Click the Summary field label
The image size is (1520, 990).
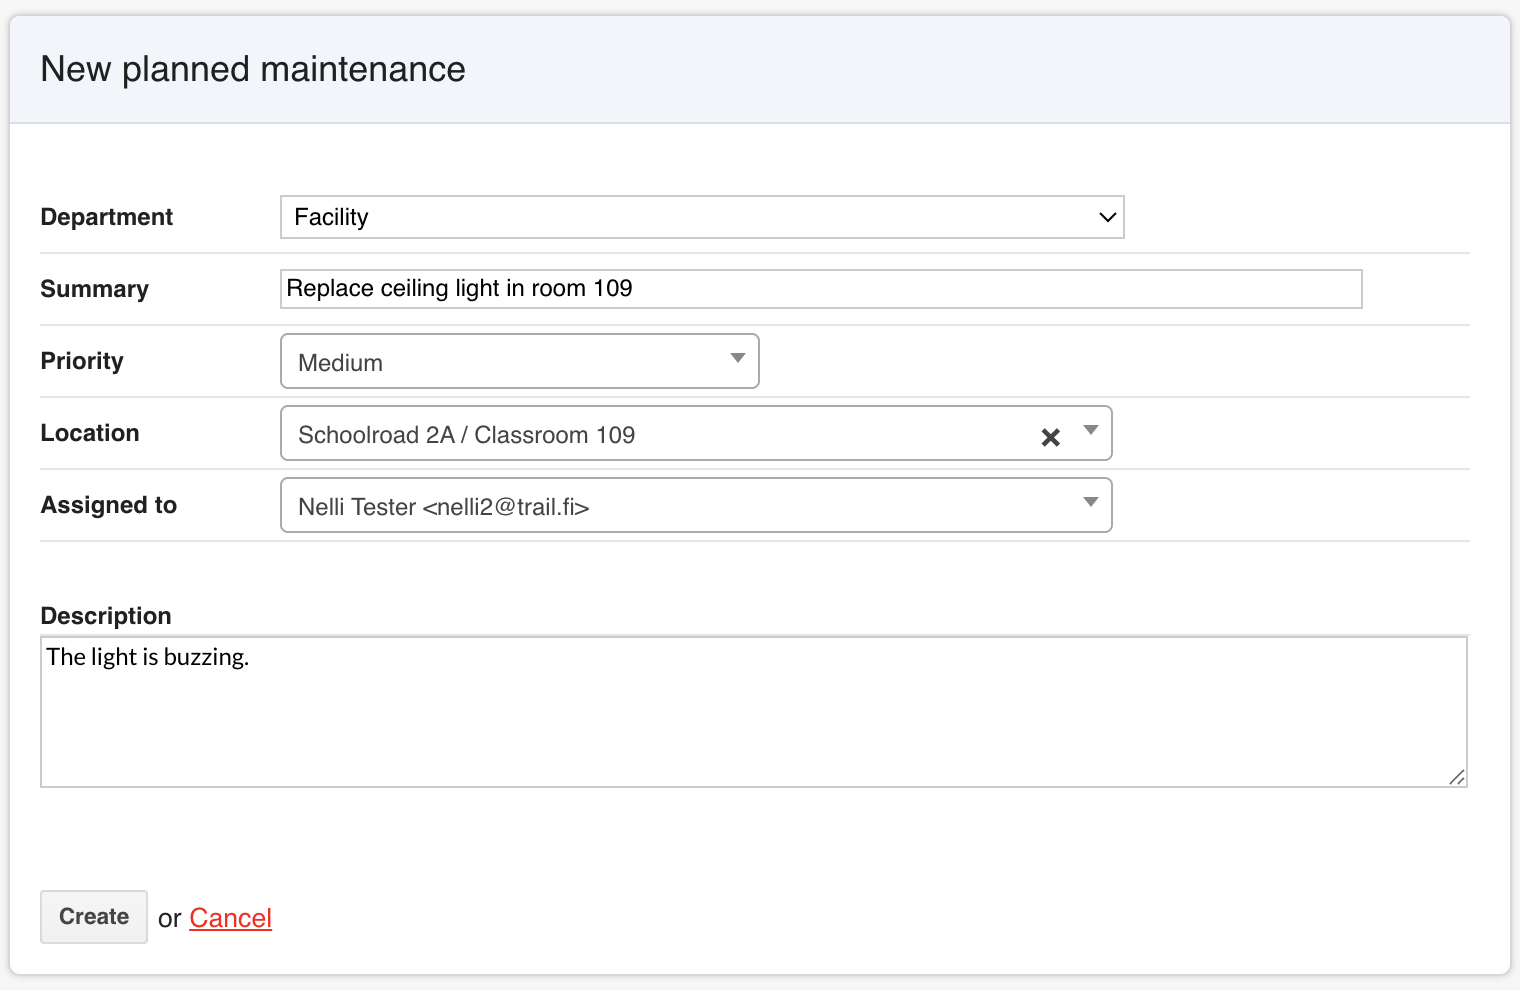pyautogui.click(x=95, y=289)
